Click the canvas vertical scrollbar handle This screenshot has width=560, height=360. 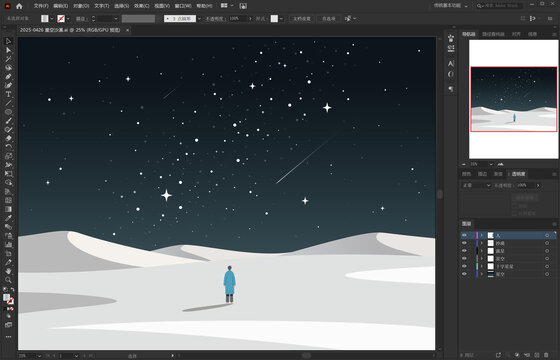tap(440, 194)
